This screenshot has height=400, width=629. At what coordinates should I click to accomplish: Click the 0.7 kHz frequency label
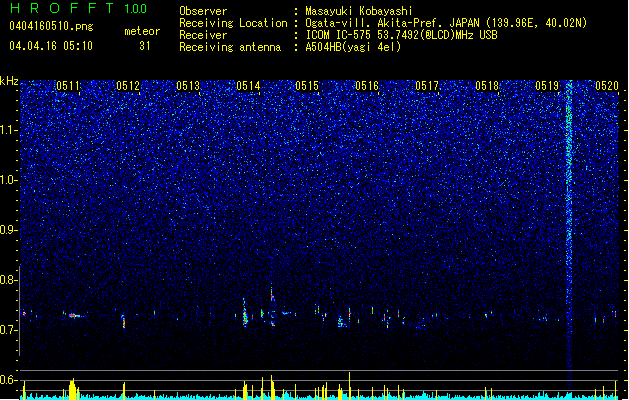(9, 330)
